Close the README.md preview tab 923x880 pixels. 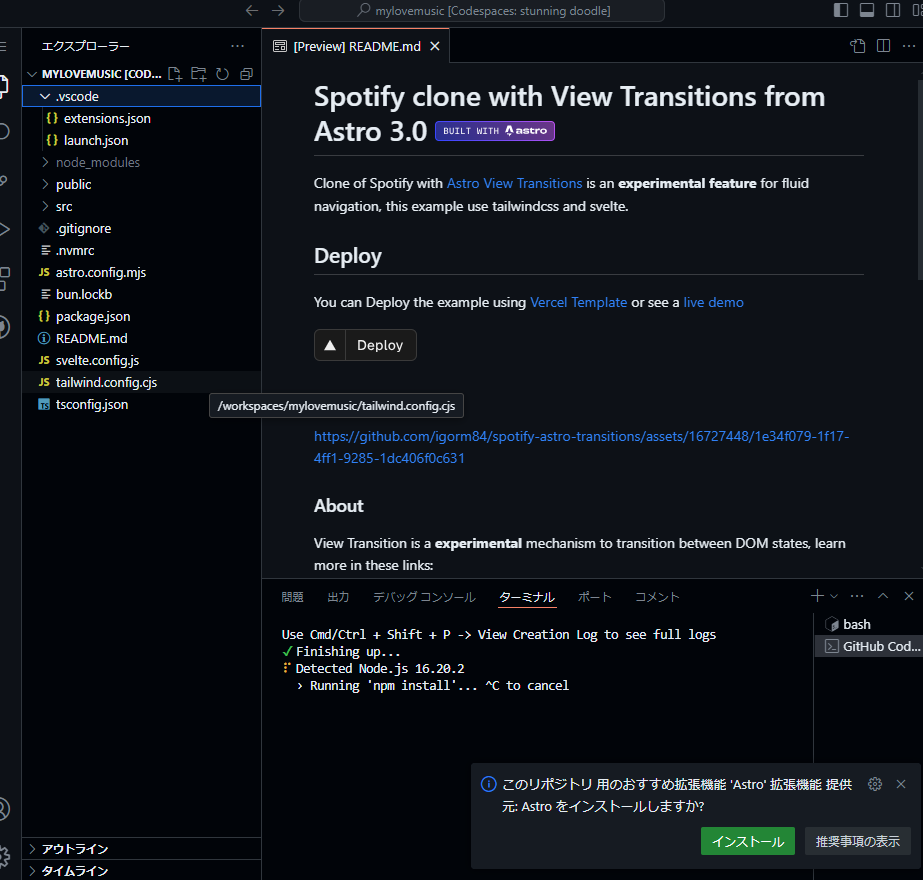[434, 46]
